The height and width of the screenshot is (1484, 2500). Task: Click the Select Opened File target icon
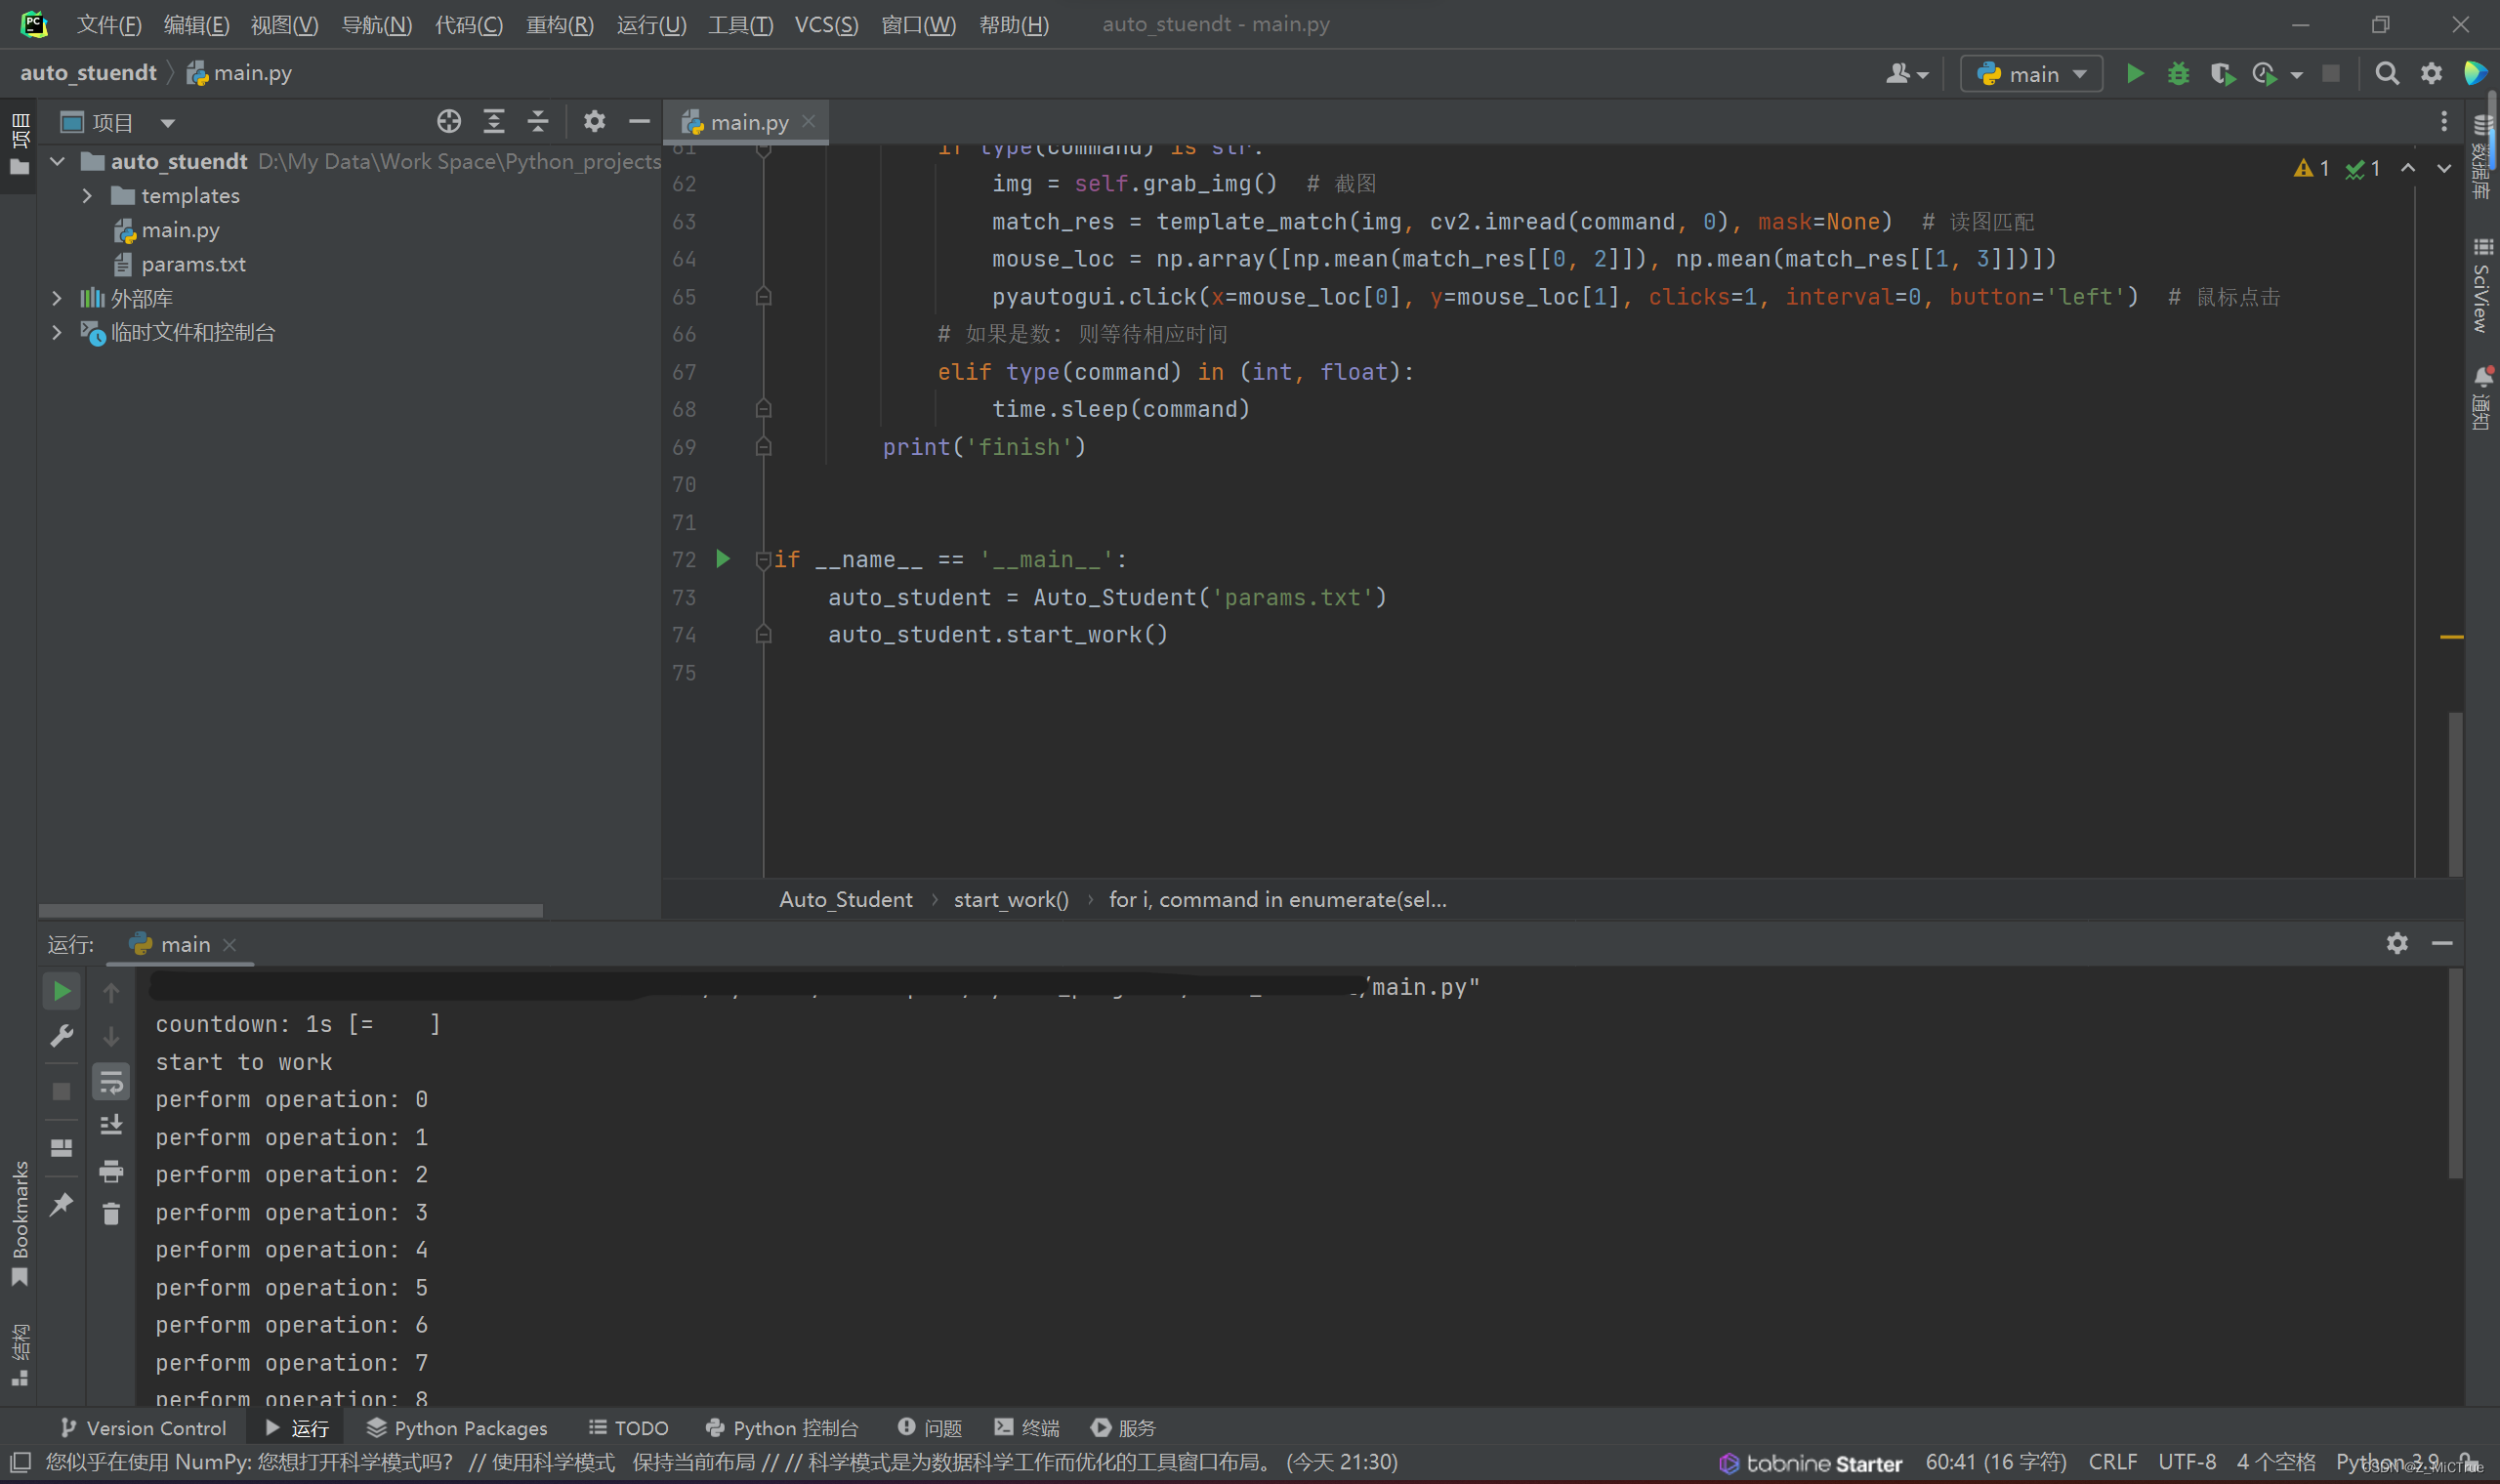point(449,122)
